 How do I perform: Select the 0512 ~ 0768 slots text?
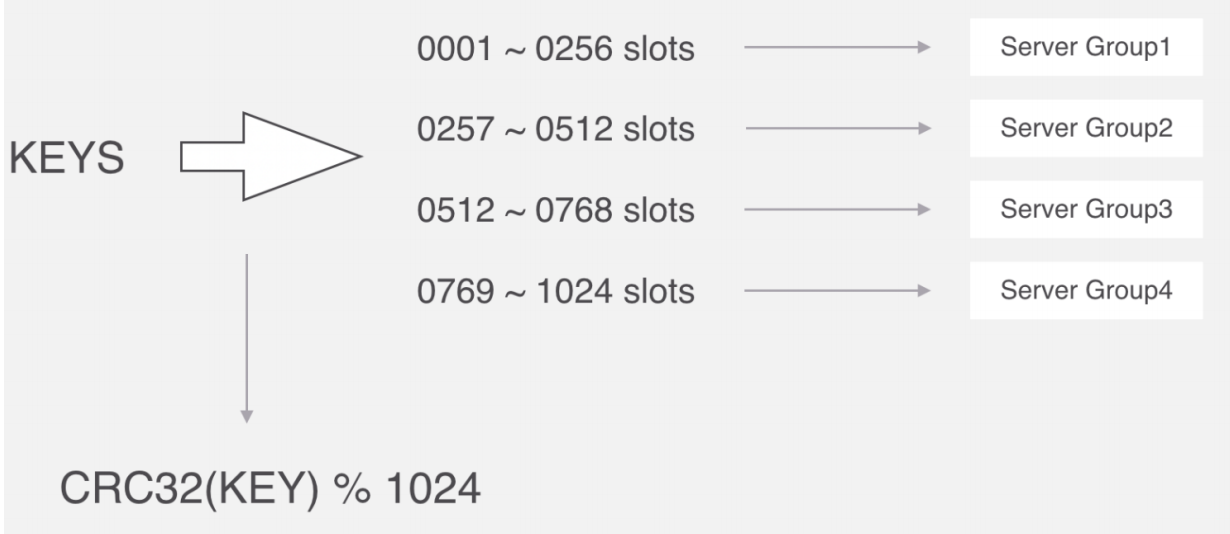click(555, 211)
